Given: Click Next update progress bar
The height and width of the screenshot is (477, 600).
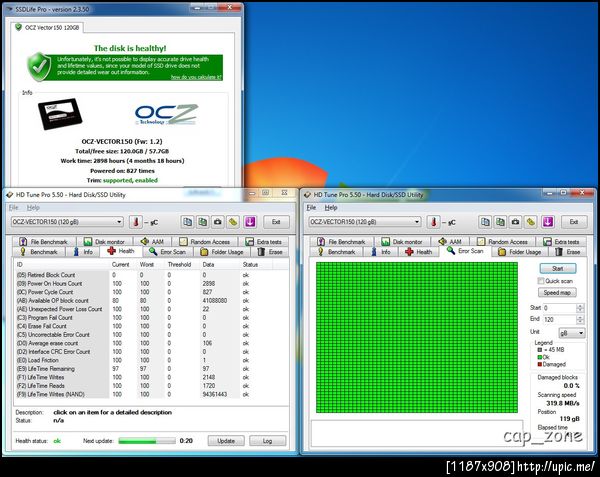Looking at the screenshot, I should point(147,441).
